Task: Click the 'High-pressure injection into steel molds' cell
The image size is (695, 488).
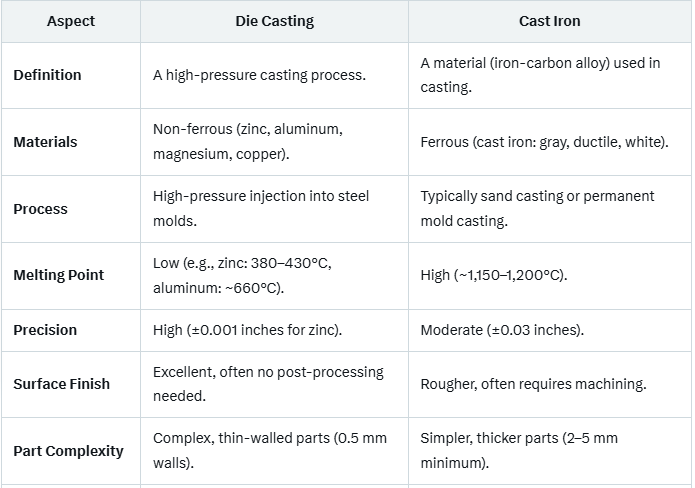Action: pyautogui.click(x=261, y=209)
